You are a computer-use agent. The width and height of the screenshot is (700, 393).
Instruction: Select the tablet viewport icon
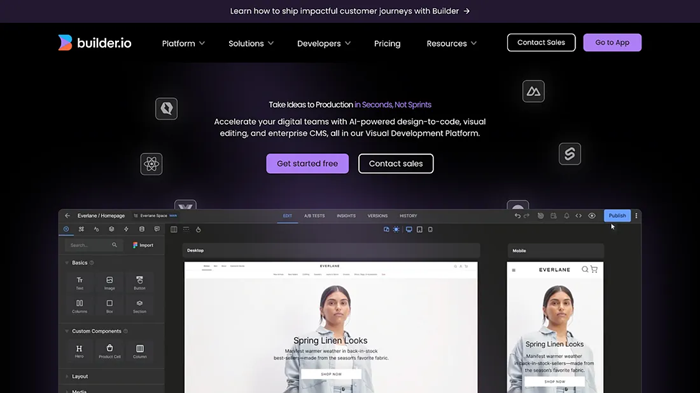point(420,230)
